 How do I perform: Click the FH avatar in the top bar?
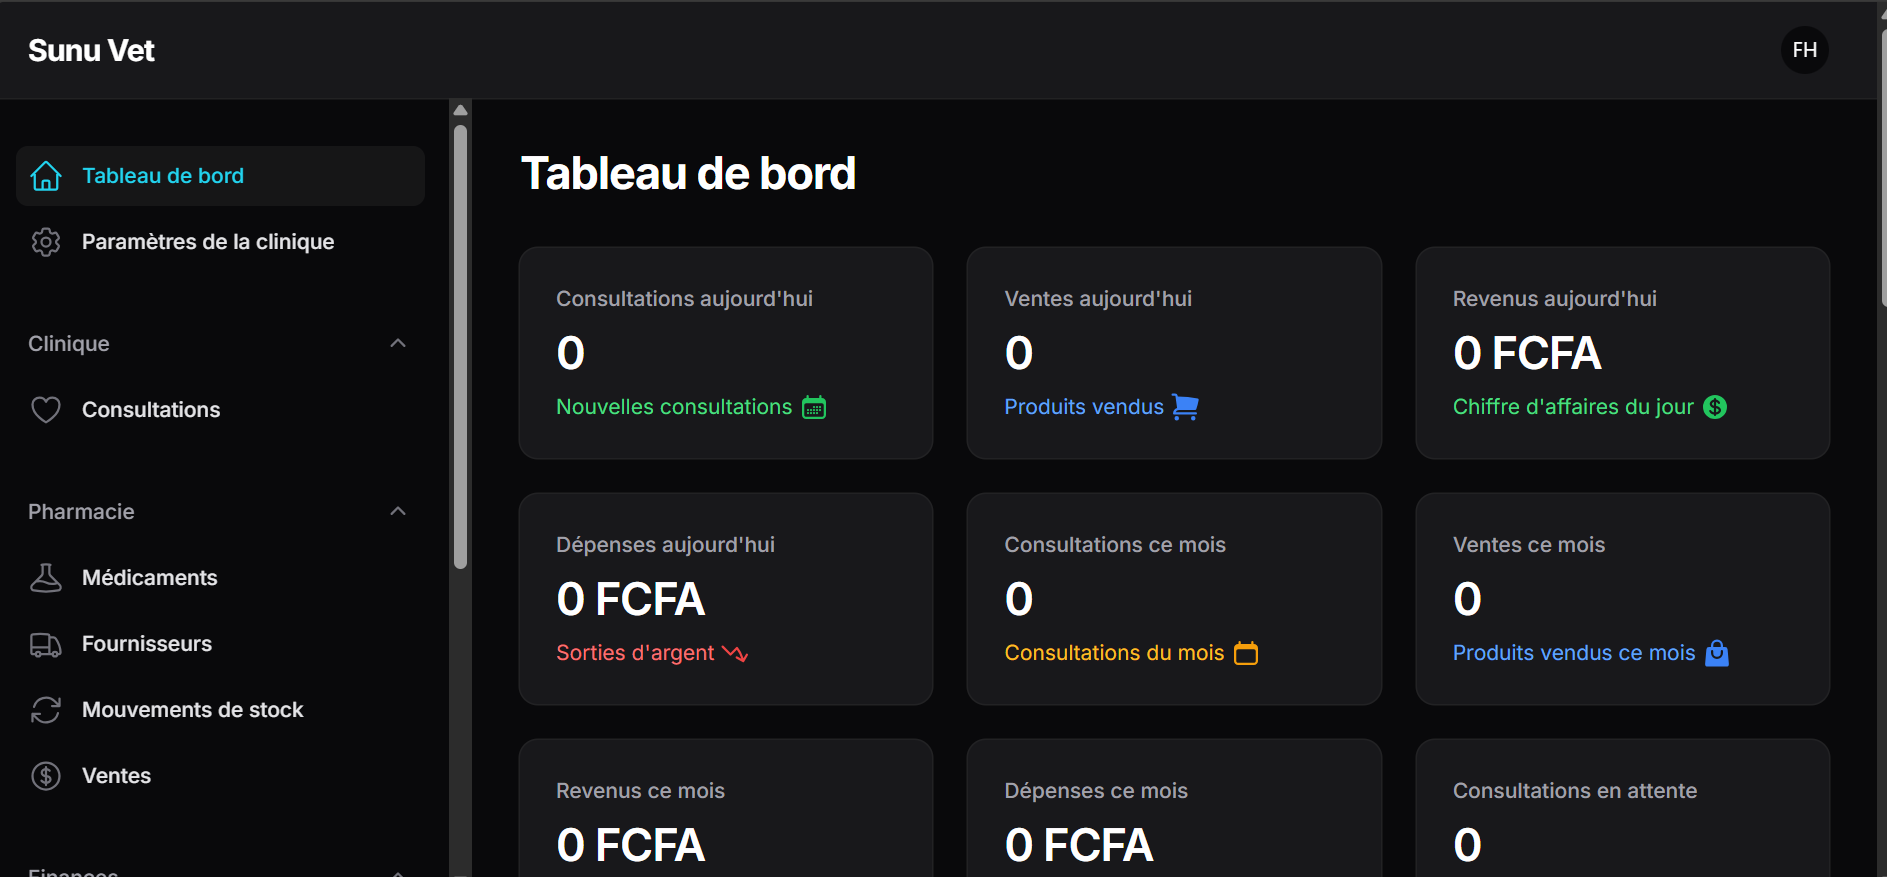pyautogui.click(x=1804, y=50)
